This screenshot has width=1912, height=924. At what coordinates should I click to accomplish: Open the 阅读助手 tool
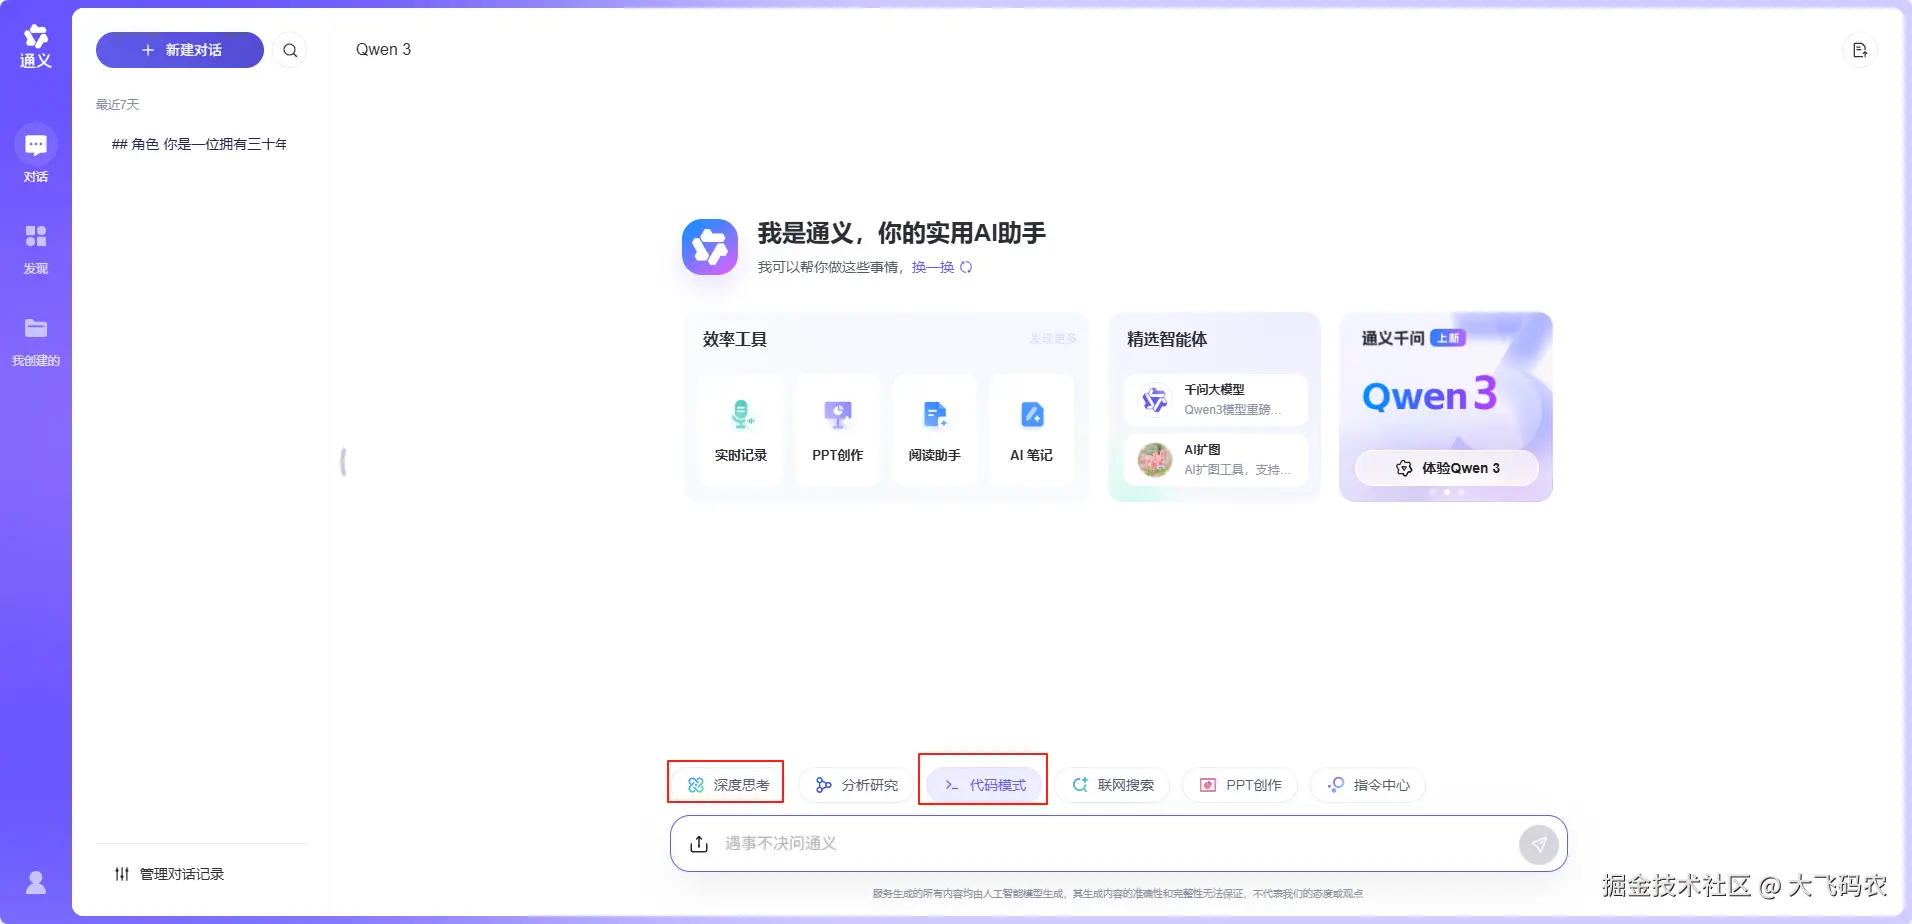pyautogui.click(x=935, y=430)
